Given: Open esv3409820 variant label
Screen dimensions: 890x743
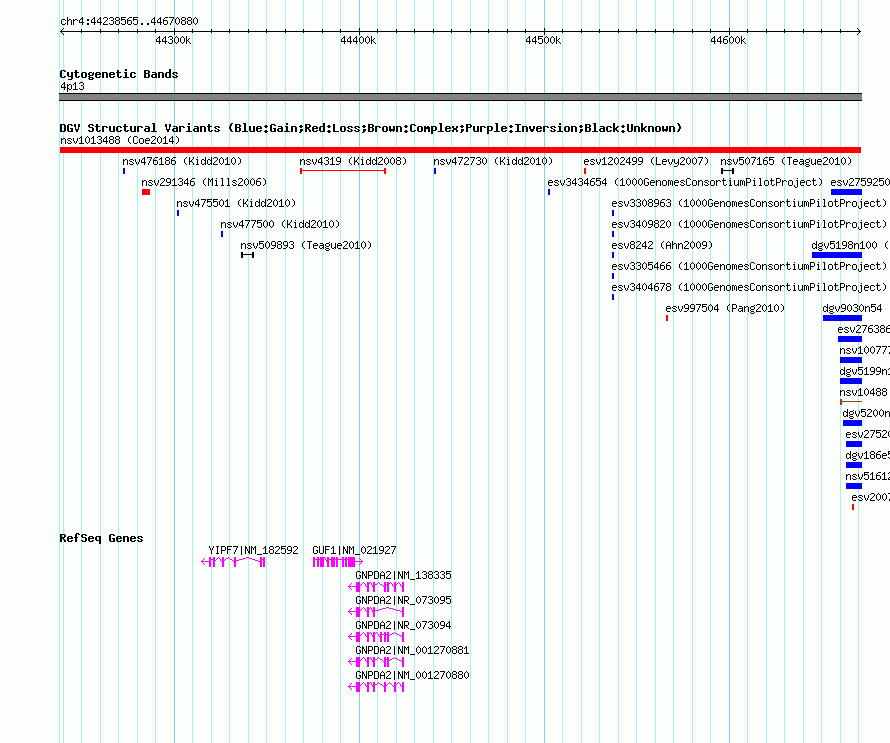Looking at the screenshot, I should pos(749,224).
